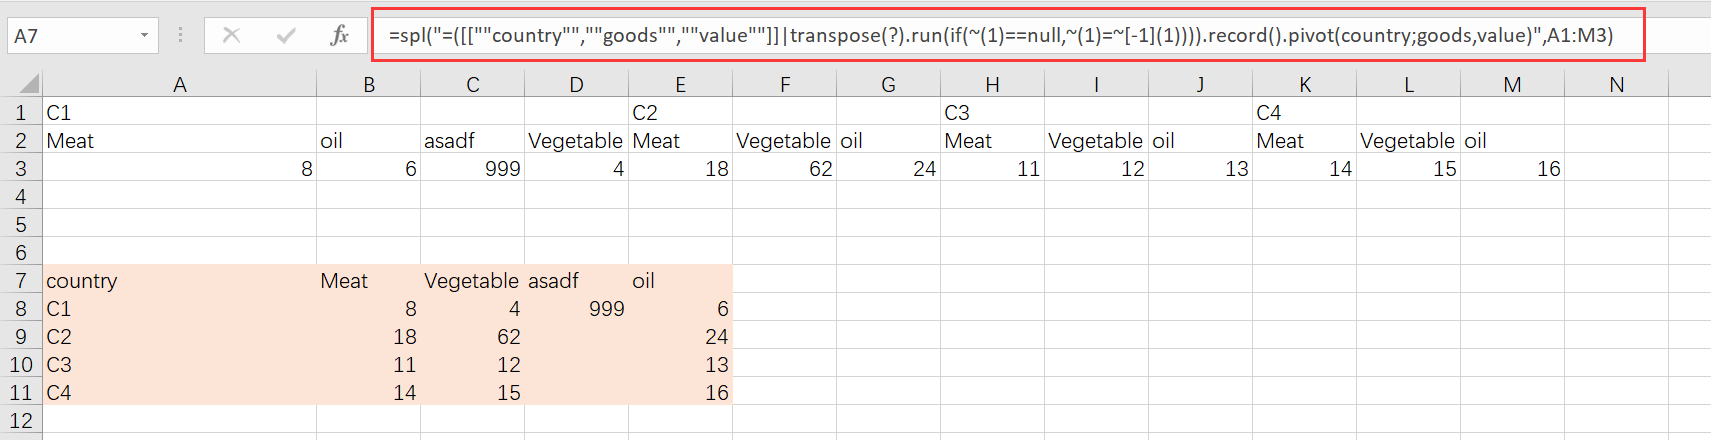The height and width of the screenshot is (440, 1711).
Task: Select column A header
Action: tap(180, 85)
